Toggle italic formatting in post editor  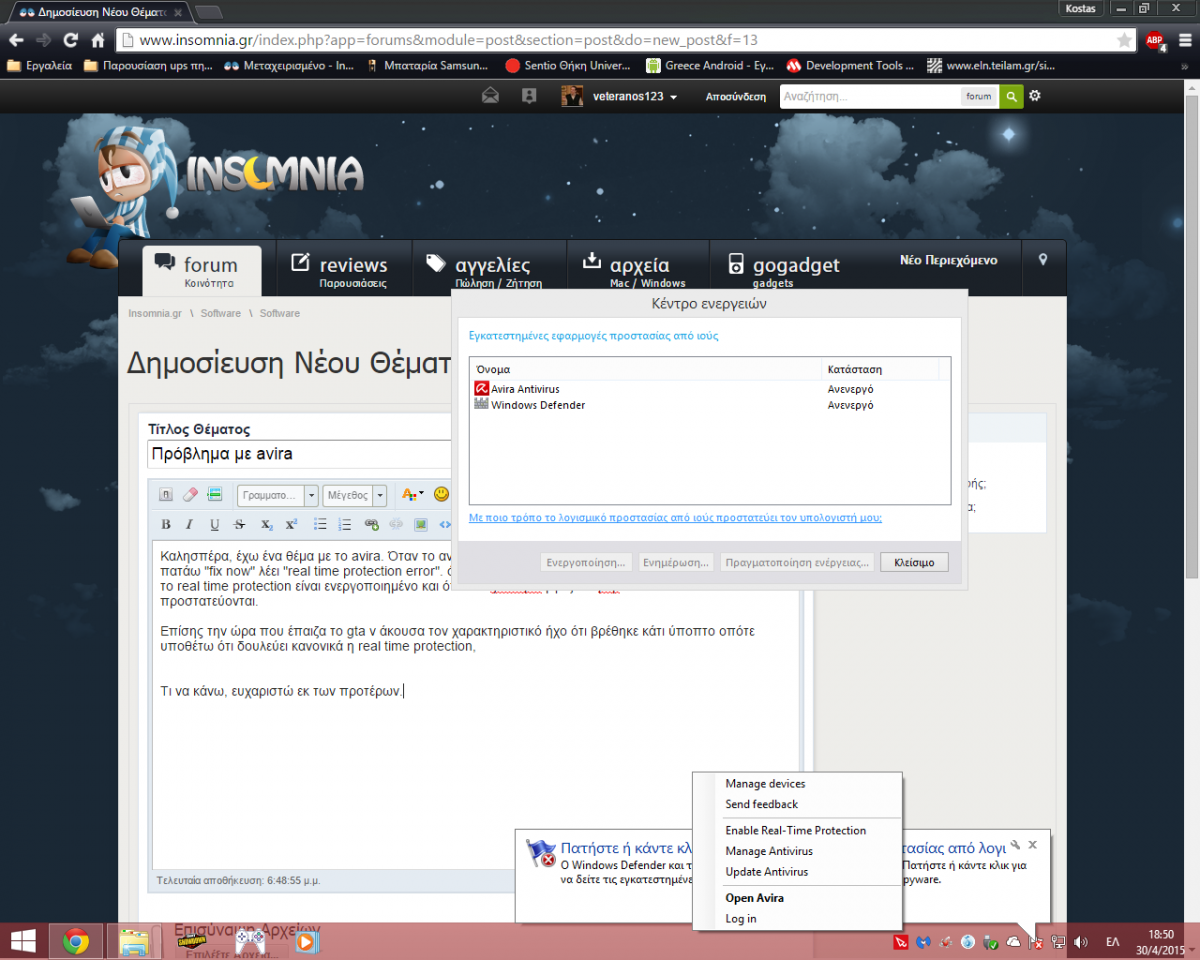[x=190, y=524]
